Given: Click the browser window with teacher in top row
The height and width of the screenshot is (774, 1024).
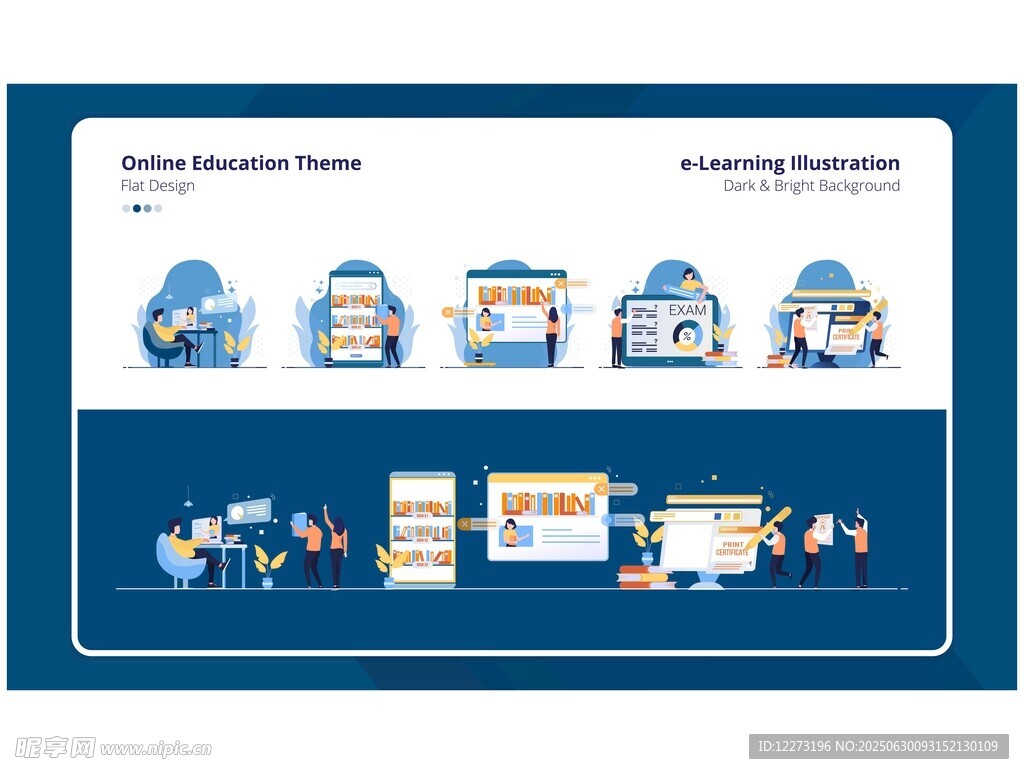Looking at the screenshot, I should click(x=516, y=306).
